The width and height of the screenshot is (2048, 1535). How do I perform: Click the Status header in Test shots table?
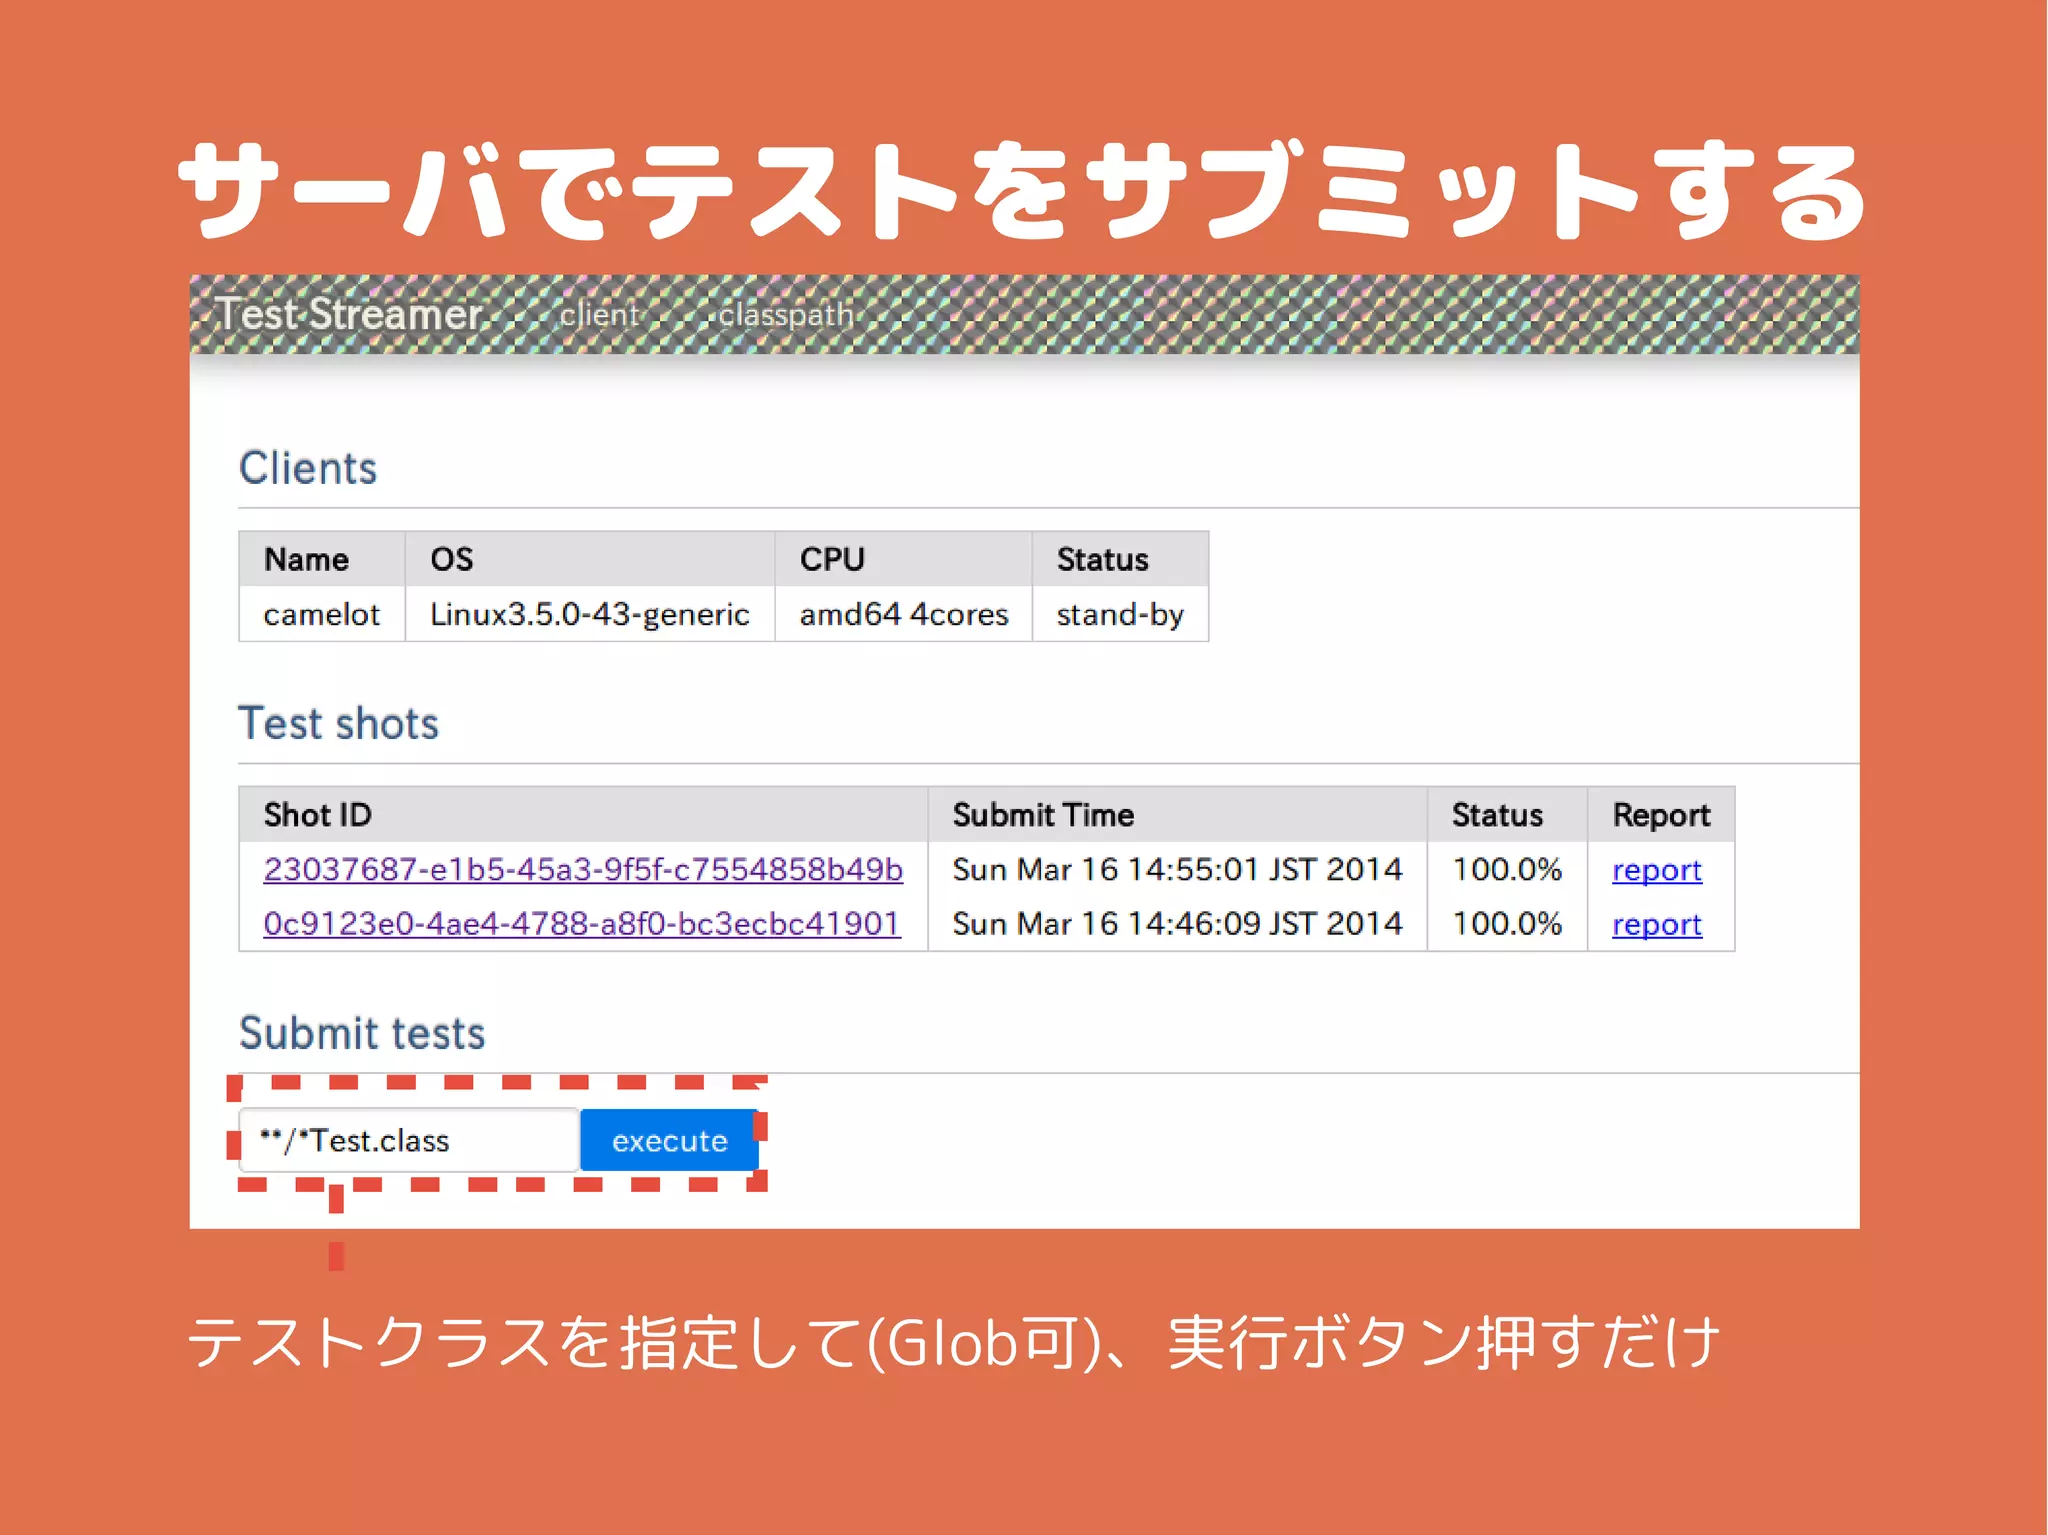pos(1507,814)
